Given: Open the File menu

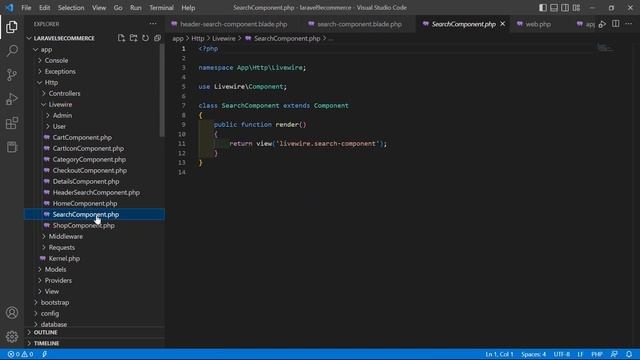Looking at the screenshot, I should 26,8.
